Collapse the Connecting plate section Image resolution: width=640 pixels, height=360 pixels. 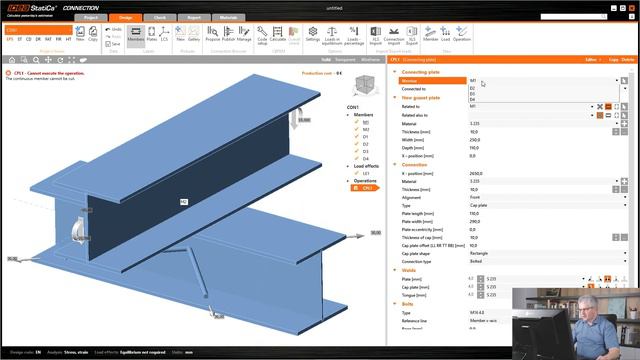click(x=395, y=72)
